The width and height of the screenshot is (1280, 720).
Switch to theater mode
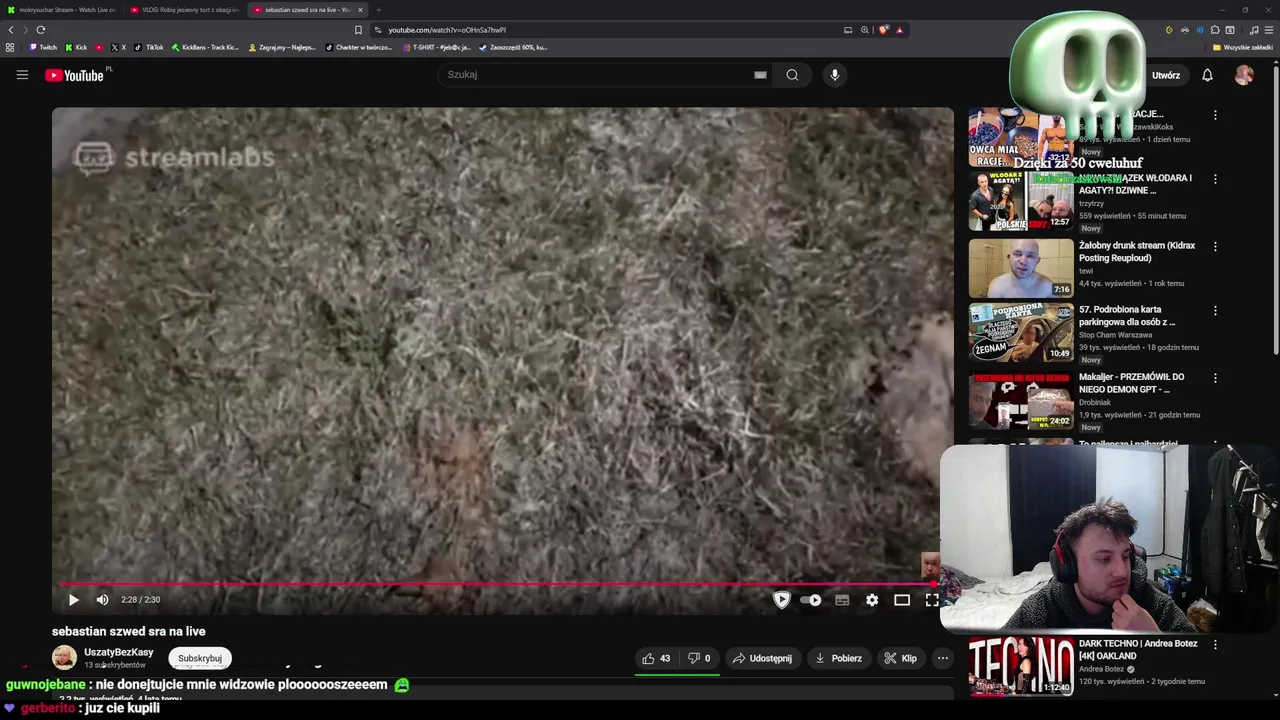click(902, 600)
